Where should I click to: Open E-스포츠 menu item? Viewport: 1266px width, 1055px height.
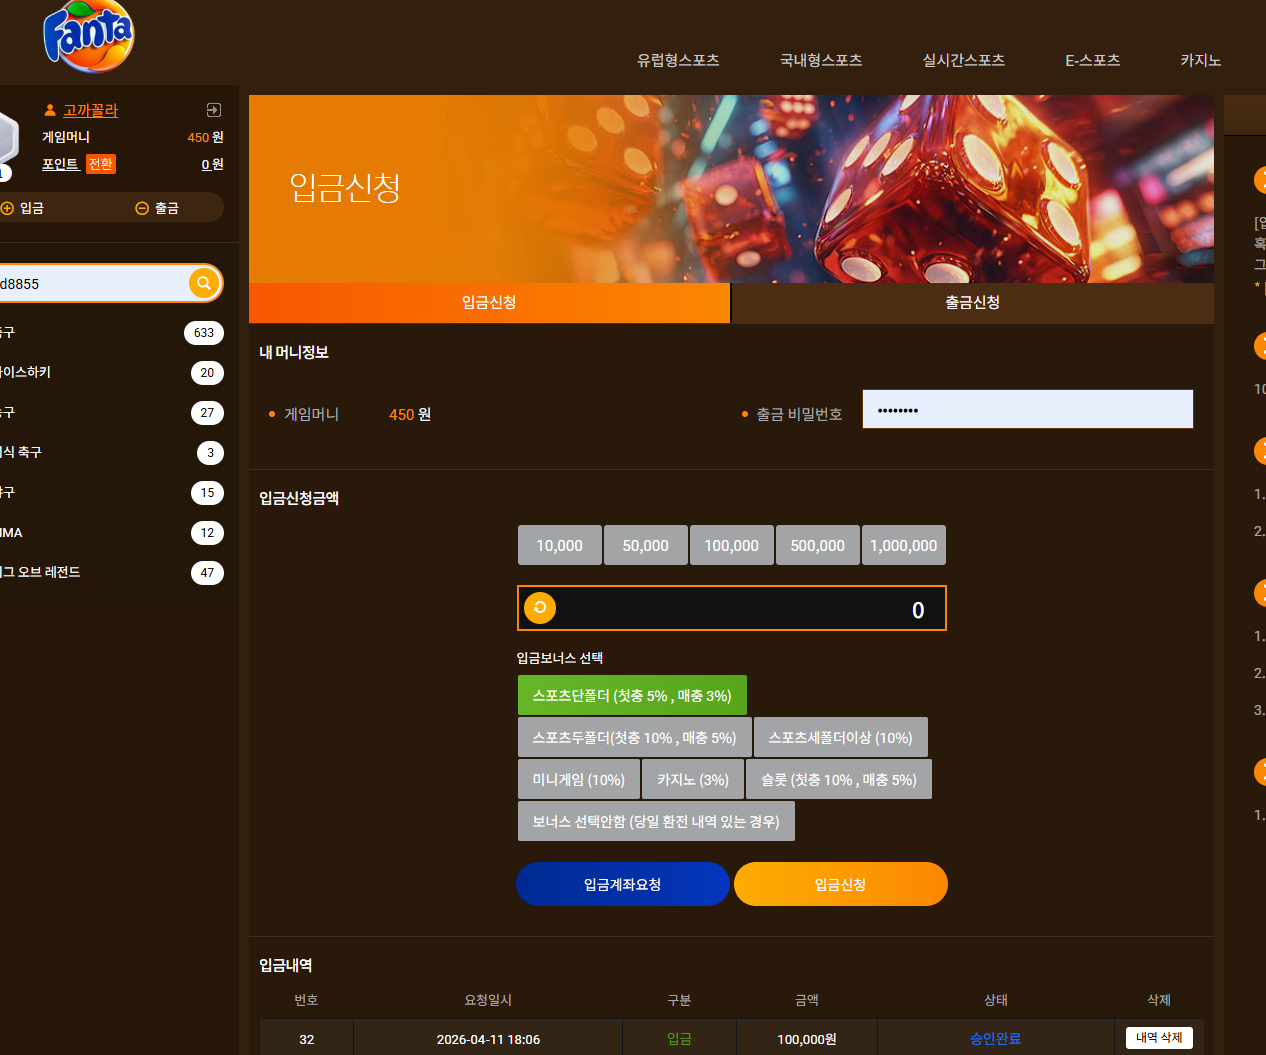coord(1092,60)
